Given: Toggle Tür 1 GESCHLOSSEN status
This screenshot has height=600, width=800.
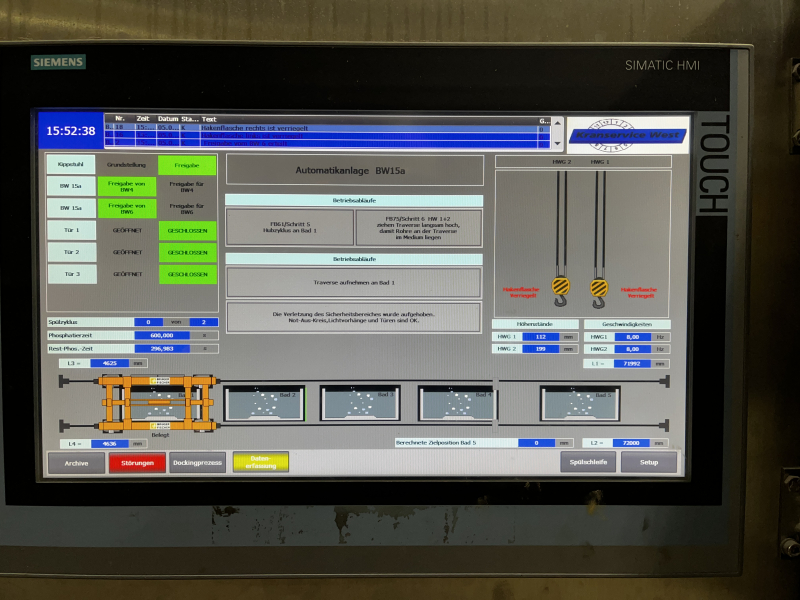Looking at the screenshot, I should pyautogui.click(x=187, y=230).
